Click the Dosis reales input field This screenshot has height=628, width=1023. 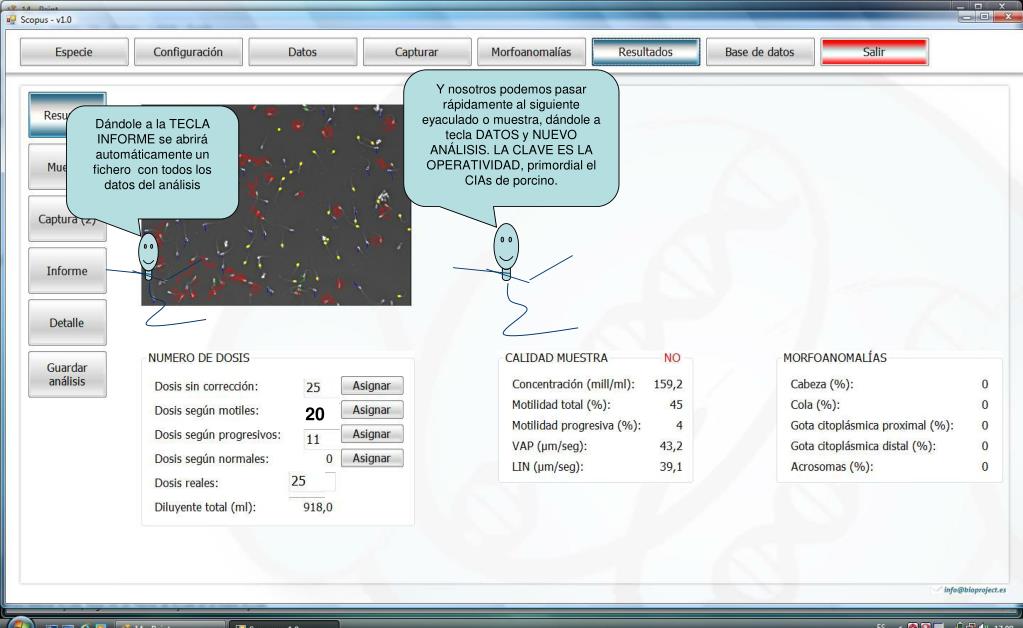click(312, 481)
